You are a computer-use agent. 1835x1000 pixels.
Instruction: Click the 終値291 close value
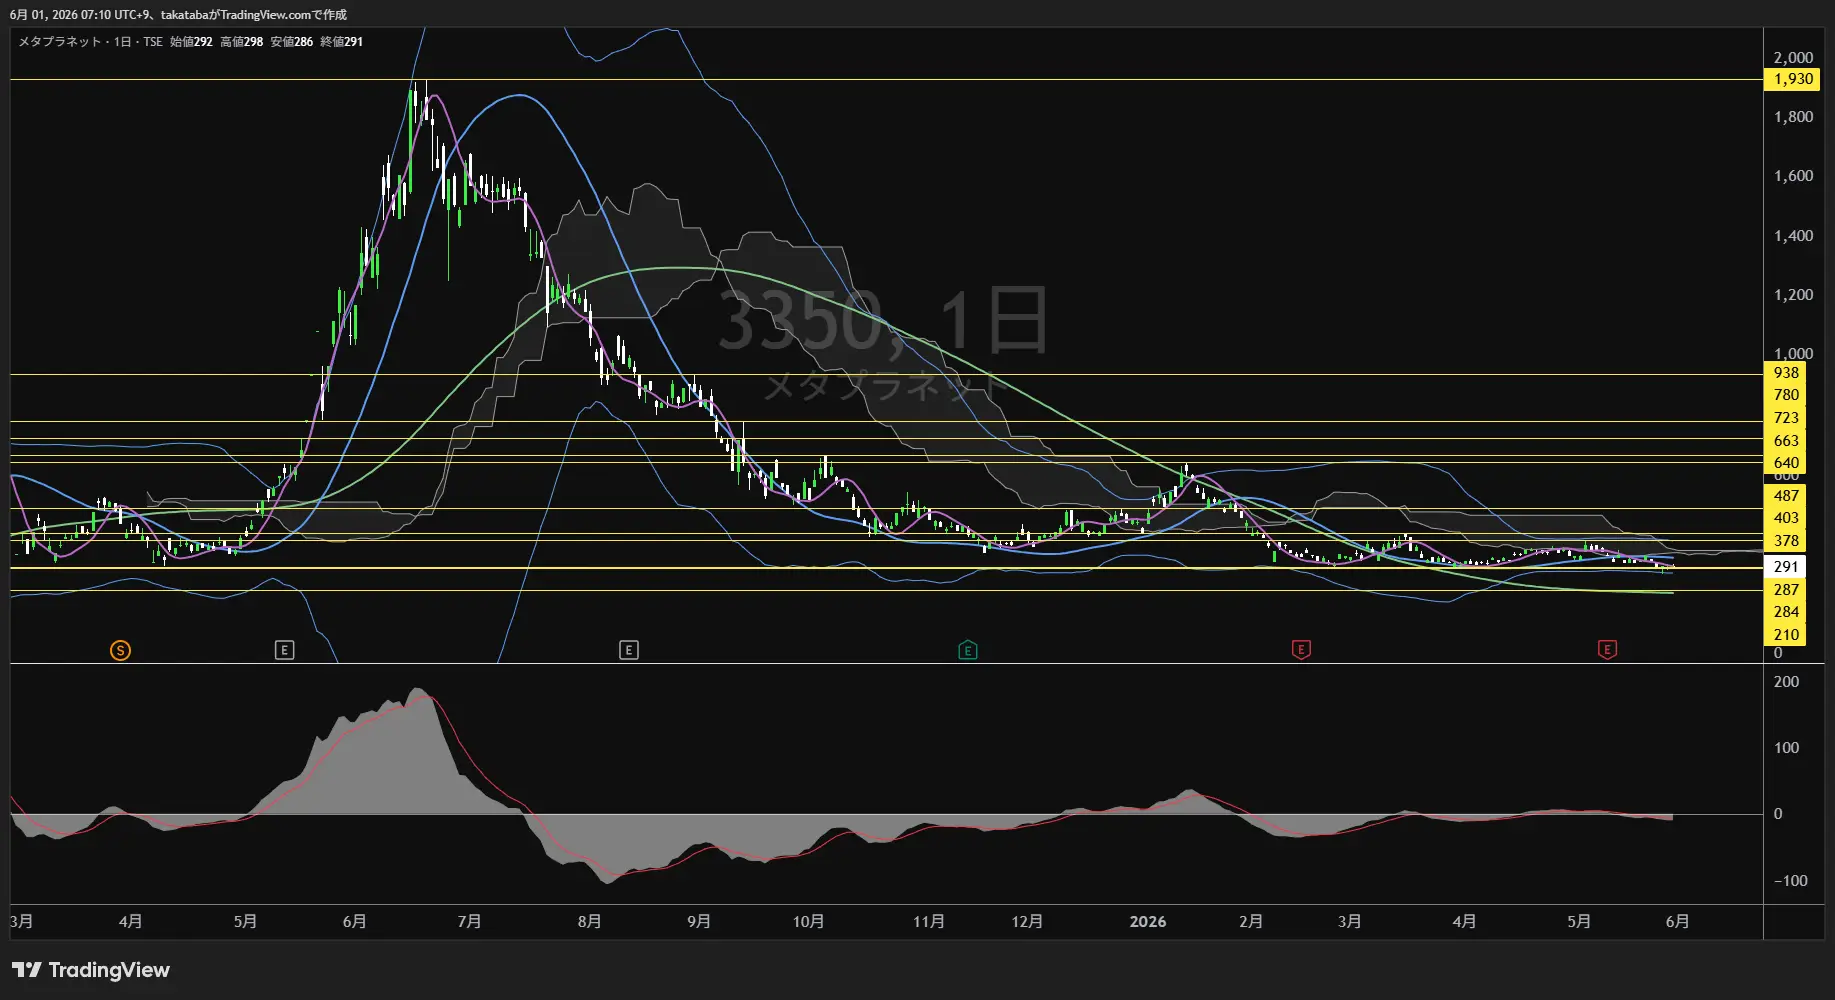(x=341, y=42)
